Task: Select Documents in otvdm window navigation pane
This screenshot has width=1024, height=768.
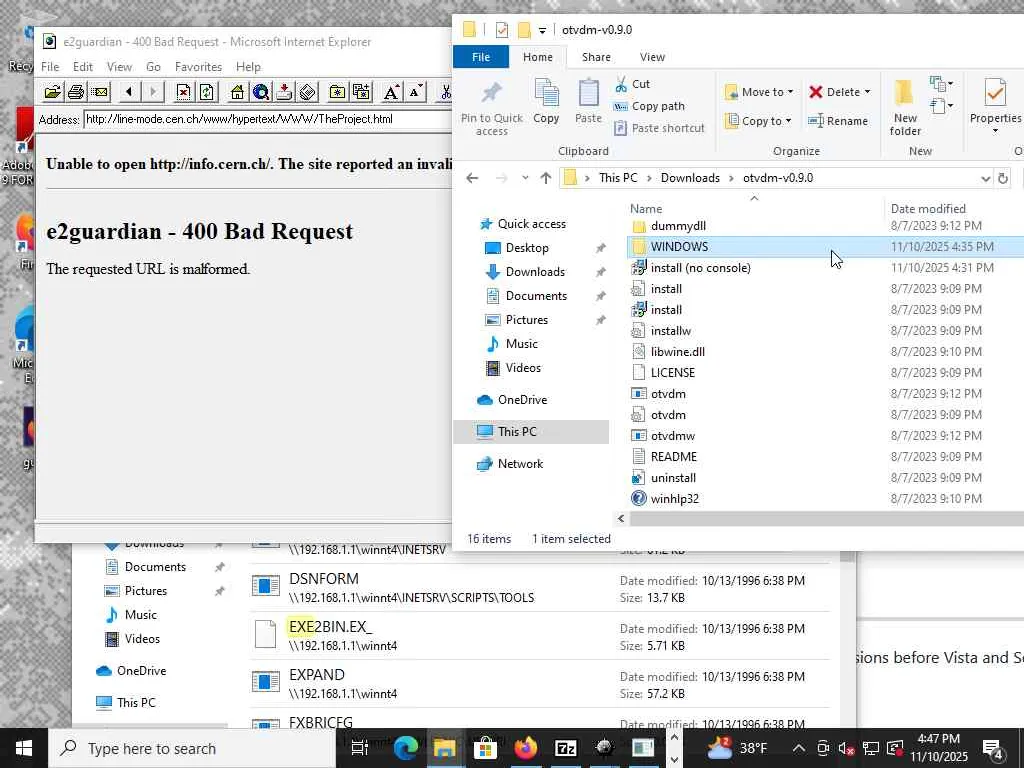Action: 536,296
